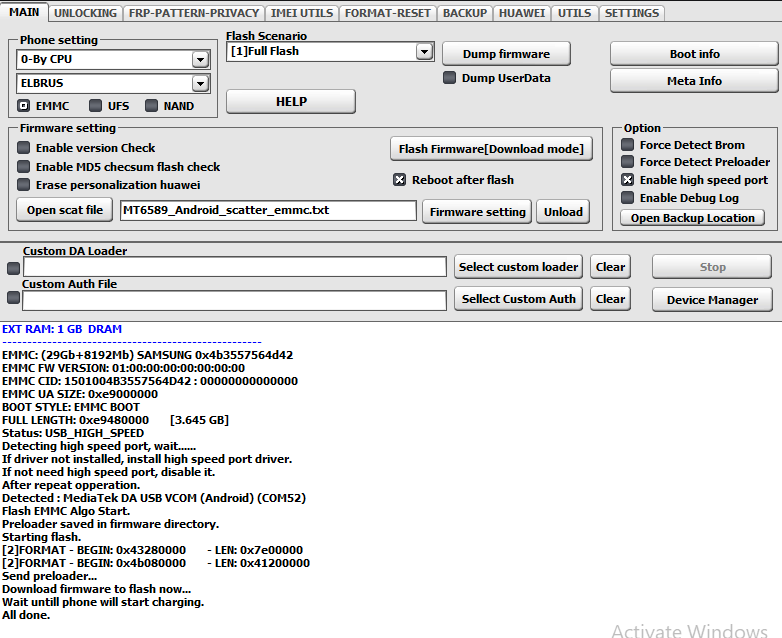Expand the 0-By CPU dropdown

pos(200,59)
